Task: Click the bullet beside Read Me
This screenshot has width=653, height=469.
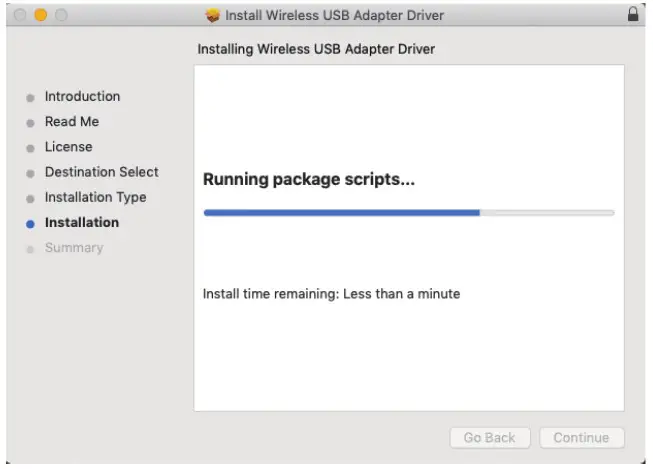Action: pos(31,122)
